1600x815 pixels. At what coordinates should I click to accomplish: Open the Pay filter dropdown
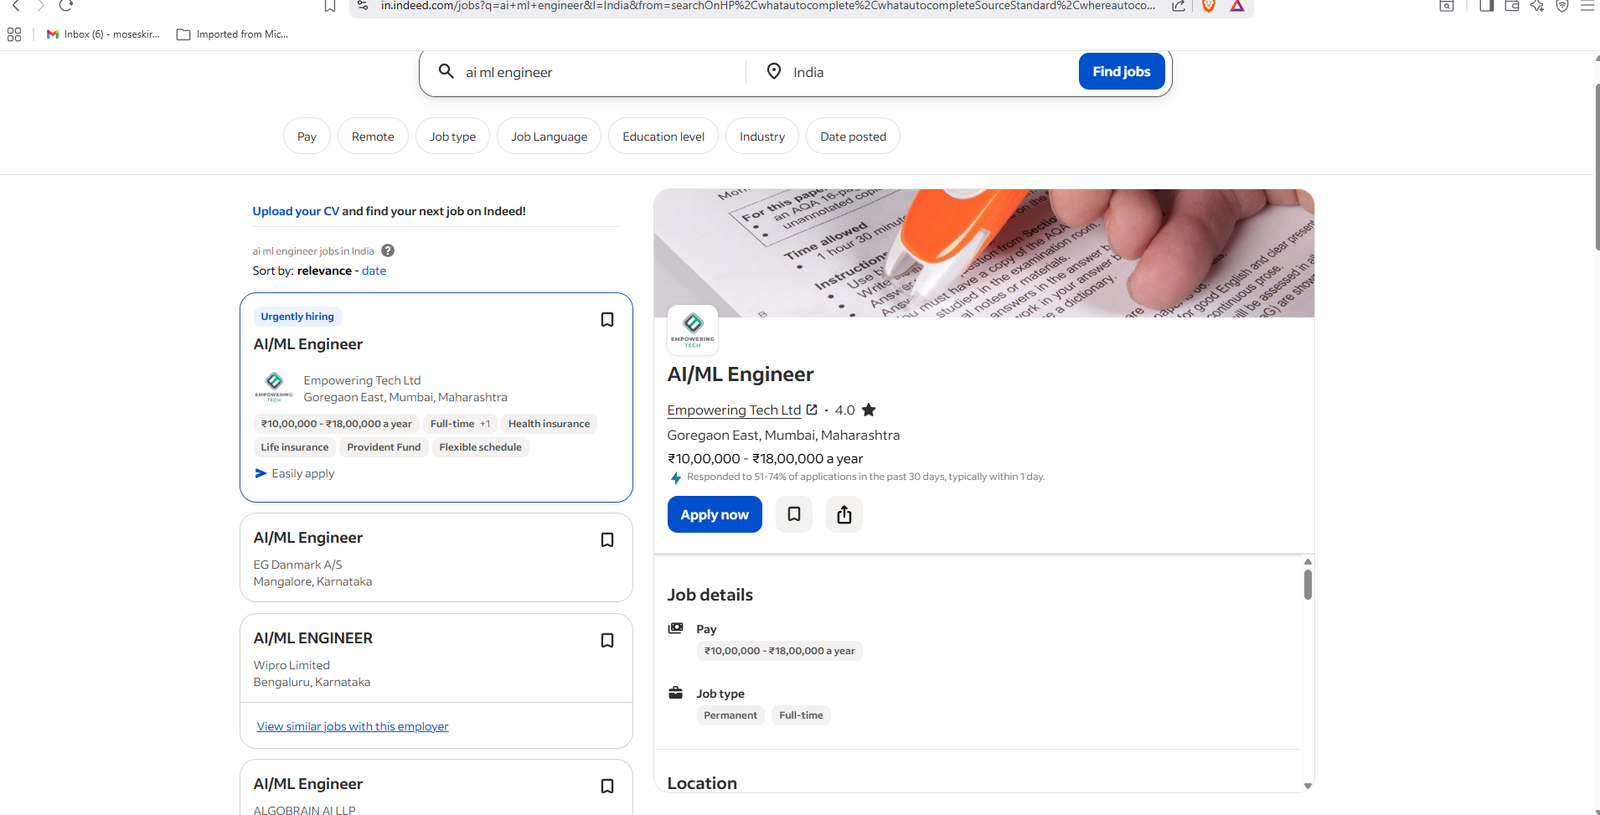306,137
